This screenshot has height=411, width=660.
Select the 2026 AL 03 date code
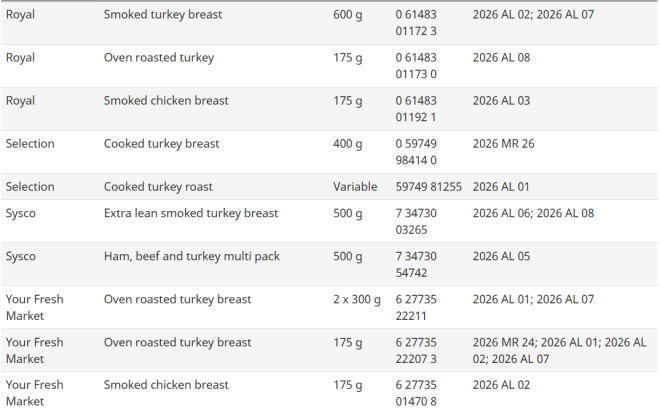(501, 101)
